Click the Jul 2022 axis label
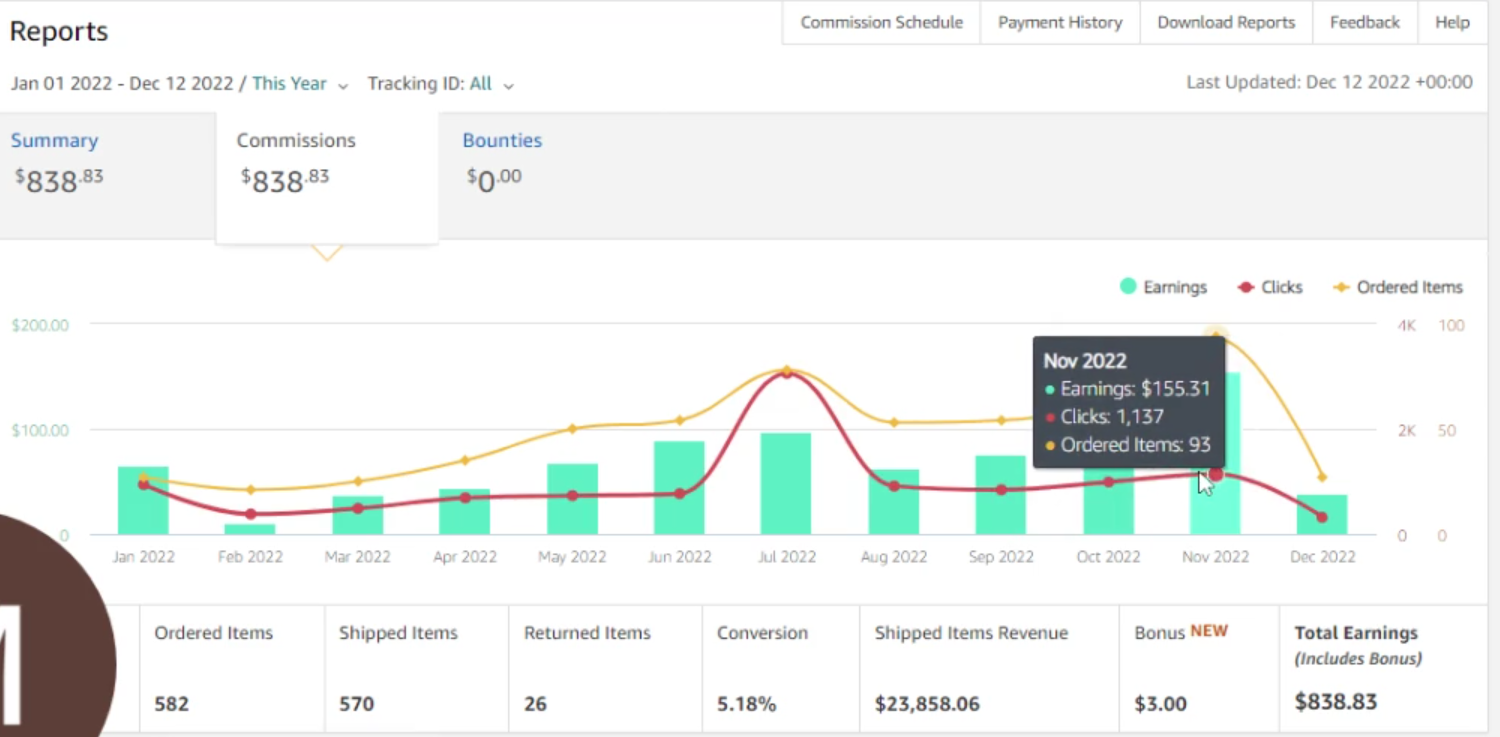1500x737 pixels. (x=786, y=557)
